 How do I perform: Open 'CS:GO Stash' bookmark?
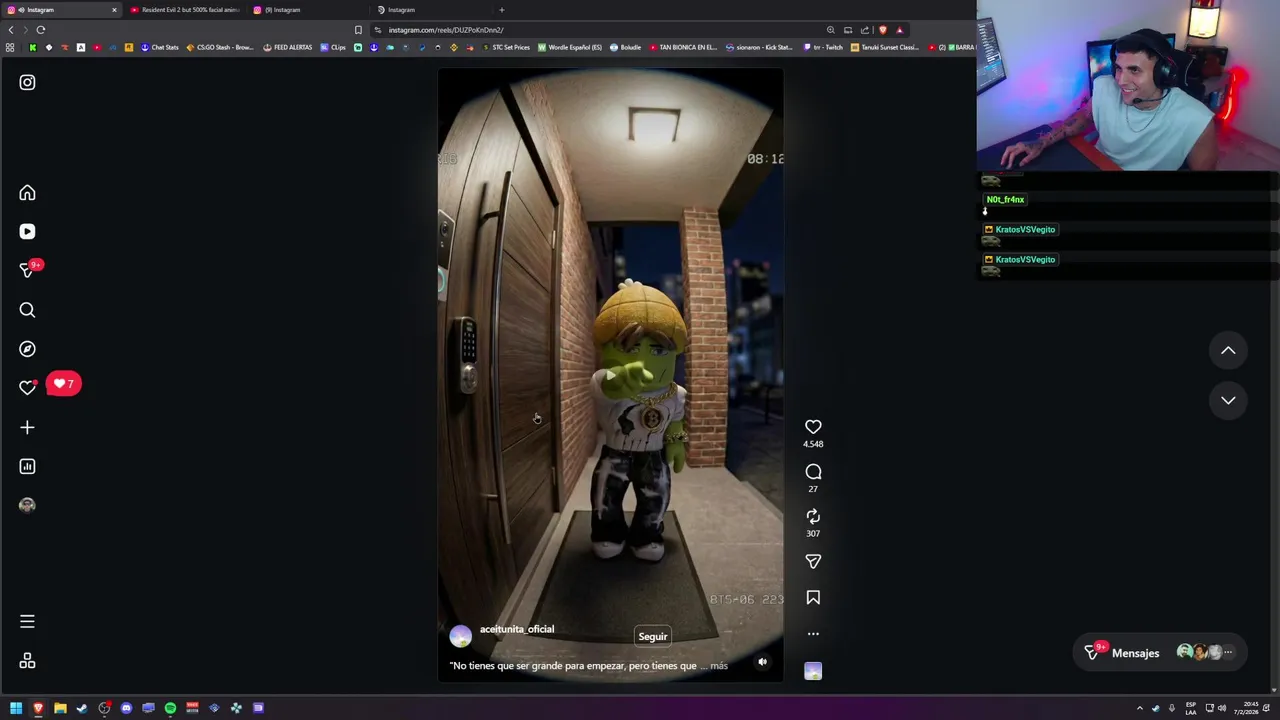click(220, 47)
